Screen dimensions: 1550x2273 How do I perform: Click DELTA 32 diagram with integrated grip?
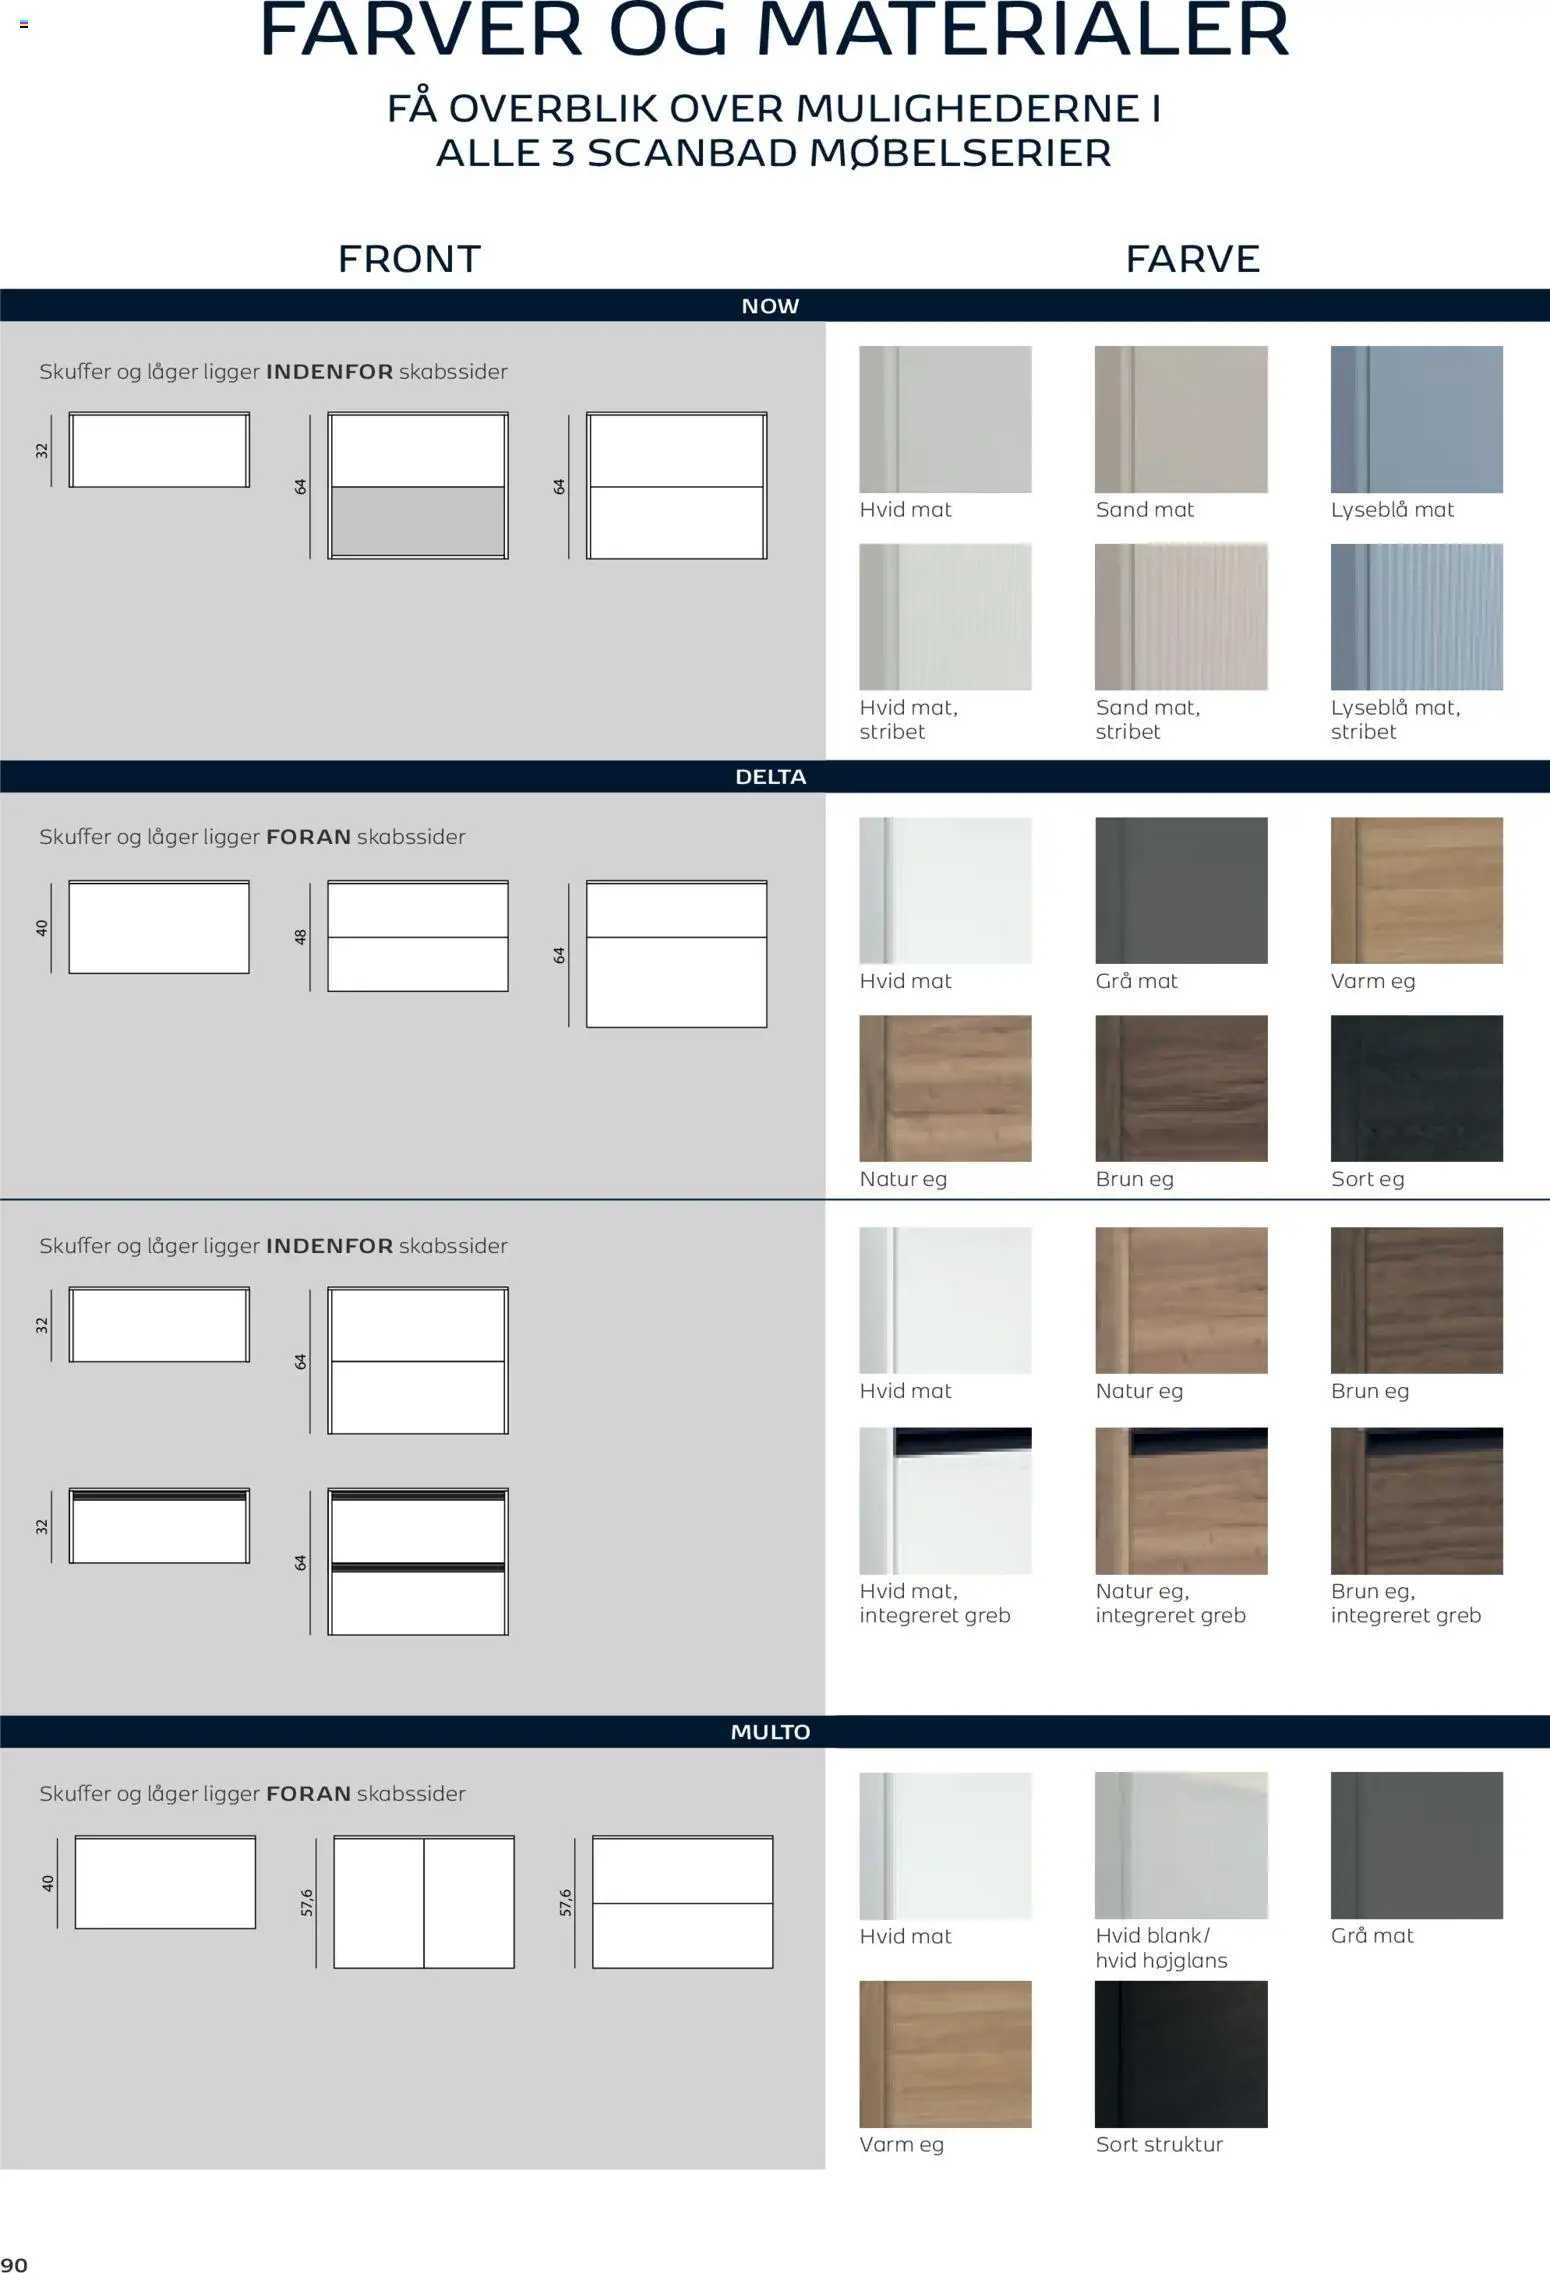pos(159,1526)
